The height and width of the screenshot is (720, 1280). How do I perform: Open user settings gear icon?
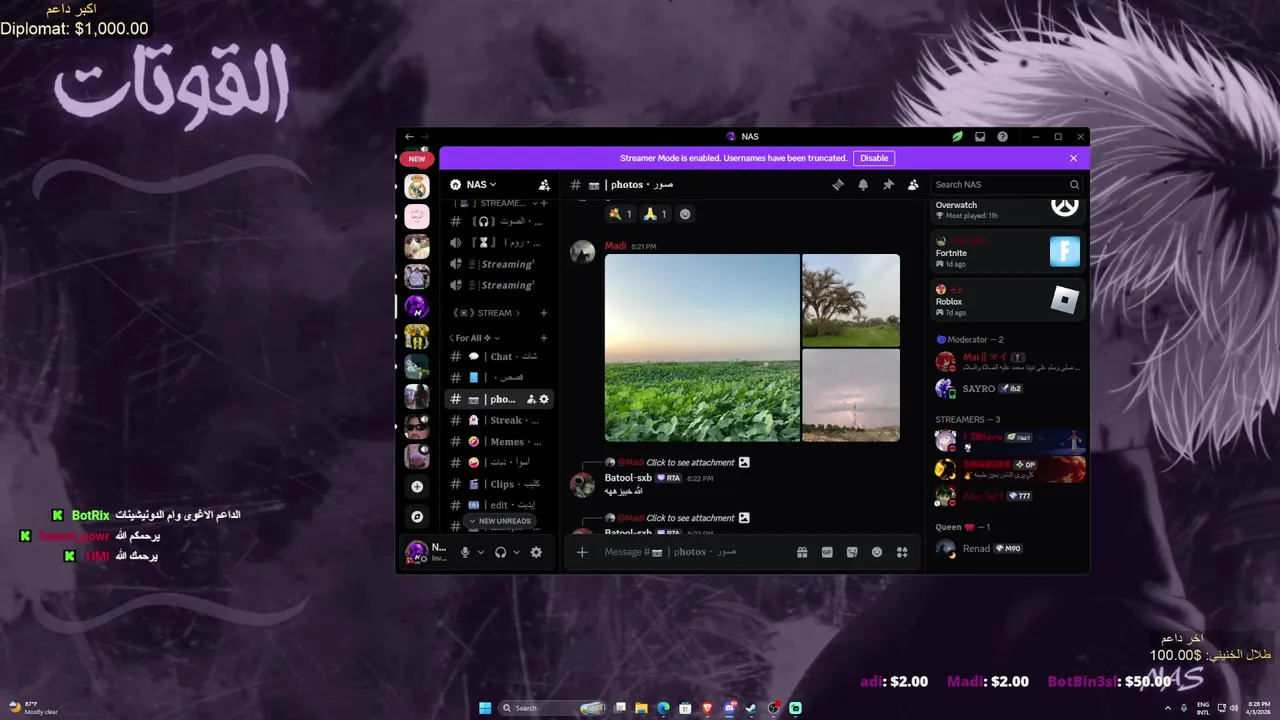coord(536,552)
